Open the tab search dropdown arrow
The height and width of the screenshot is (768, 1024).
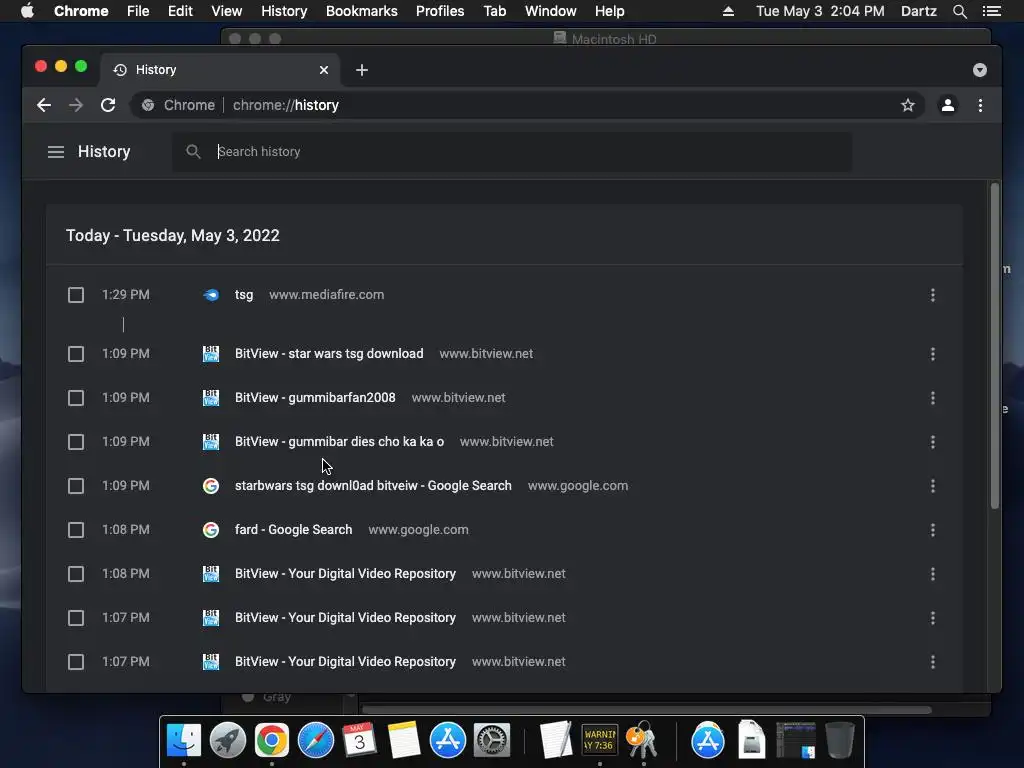(980, 70)
